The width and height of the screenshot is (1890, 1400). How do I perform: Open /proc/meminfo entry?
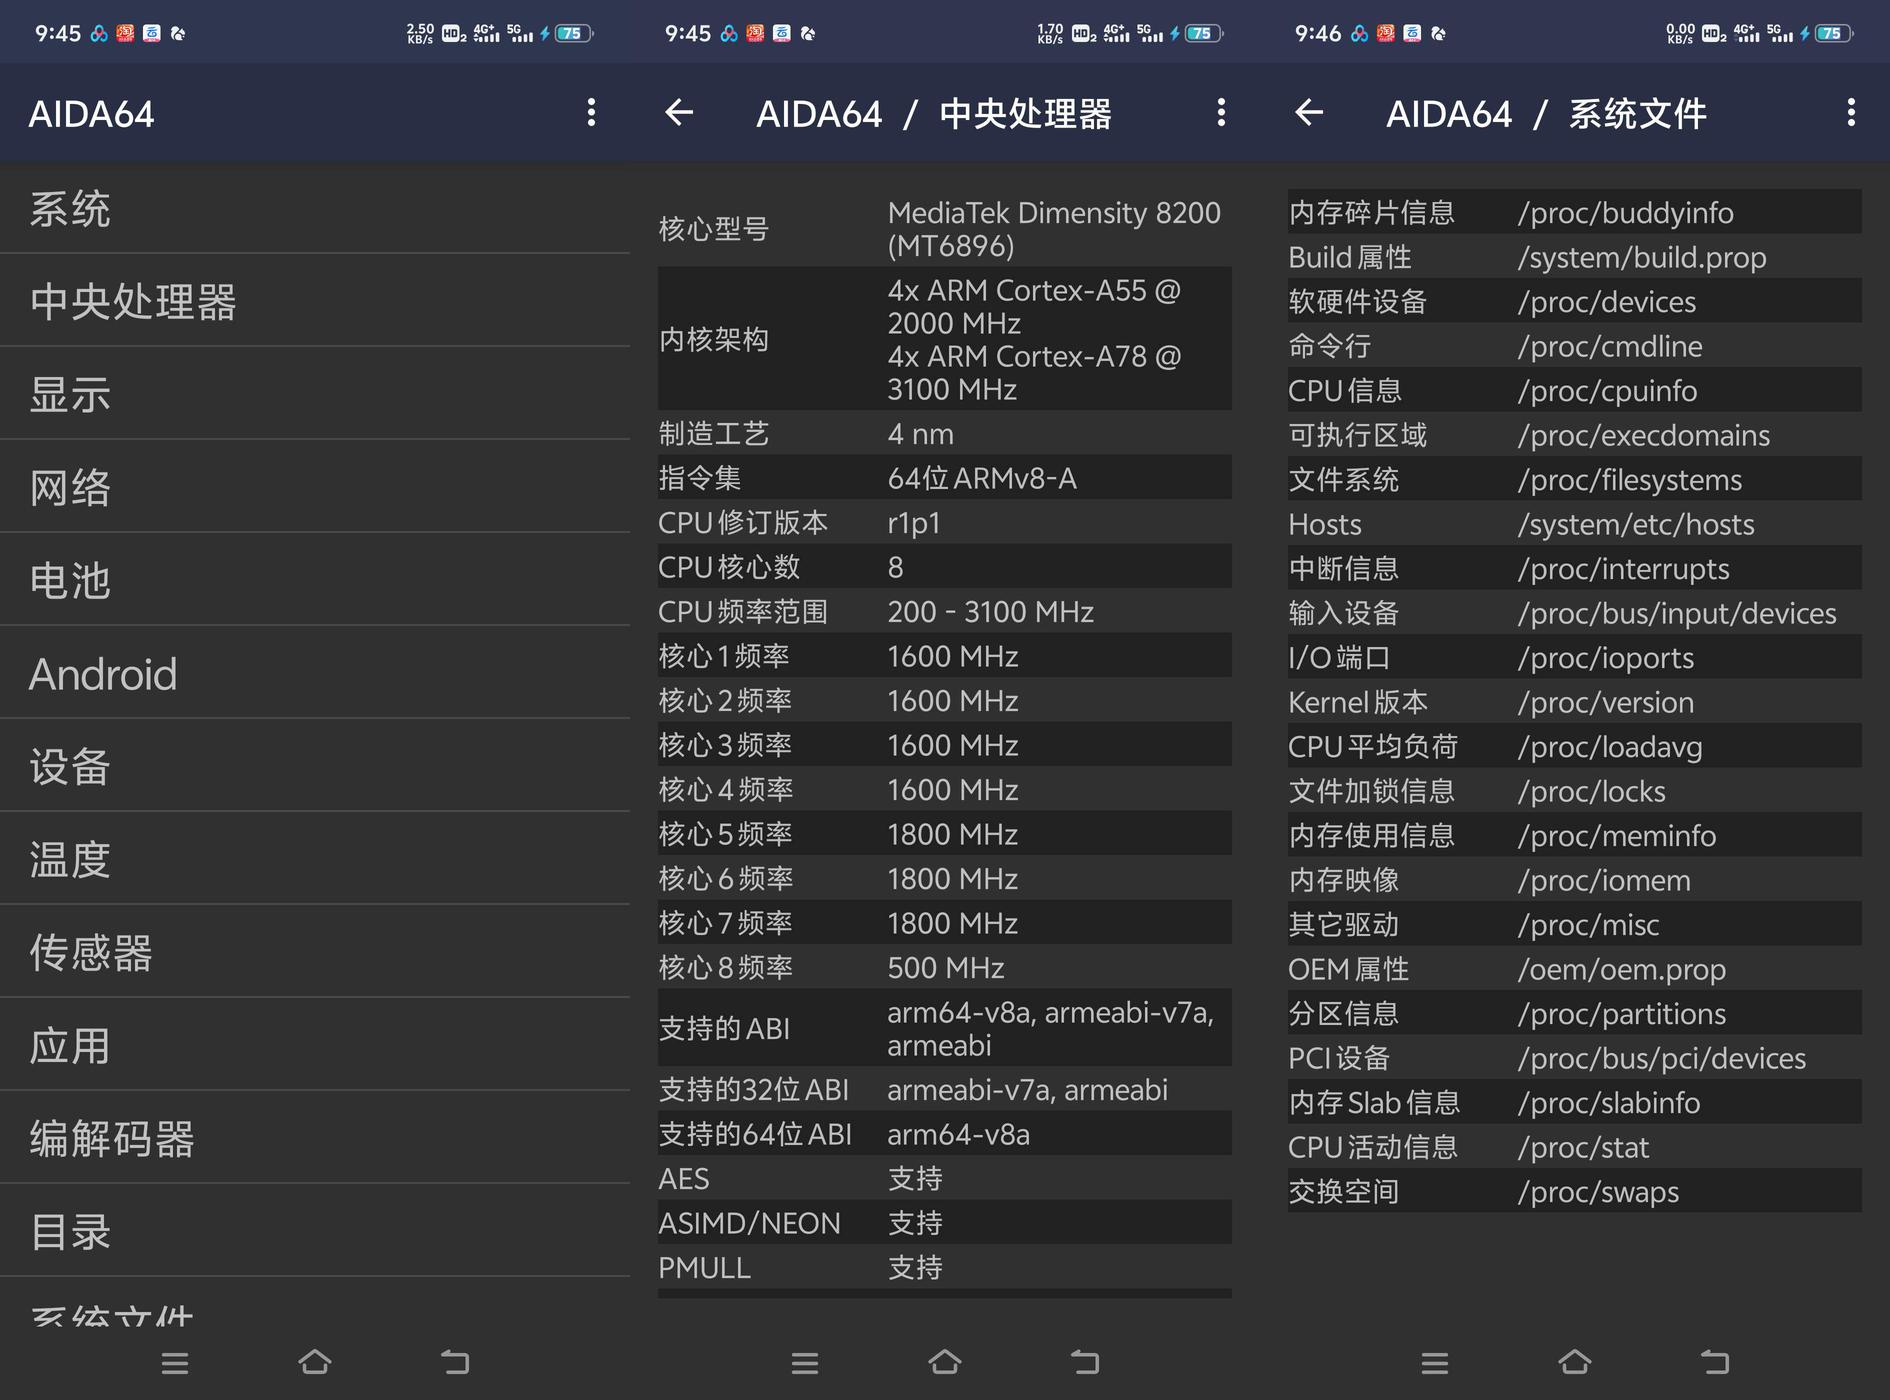coord(1575,835)
